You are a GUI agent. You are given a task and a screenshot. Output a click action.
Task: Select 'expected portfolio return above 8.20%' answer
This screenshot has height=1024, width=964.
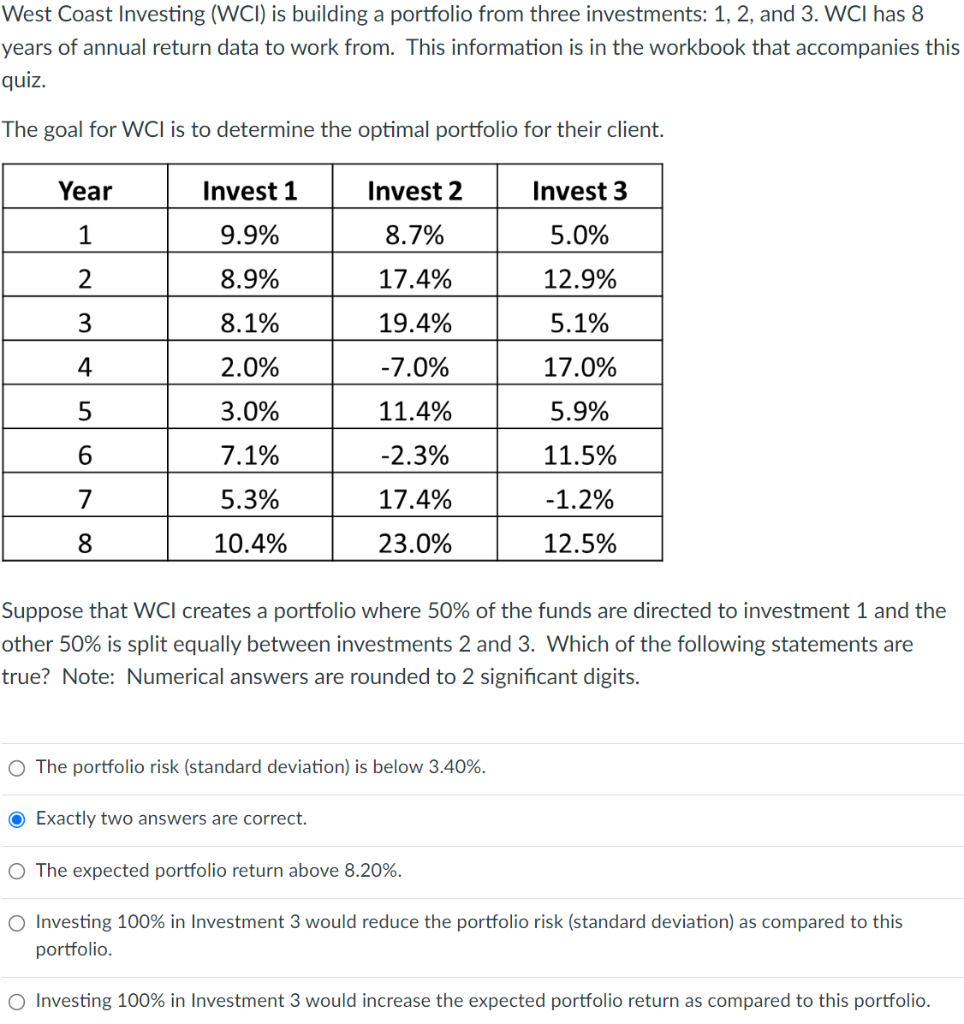(x=16, y=870)
